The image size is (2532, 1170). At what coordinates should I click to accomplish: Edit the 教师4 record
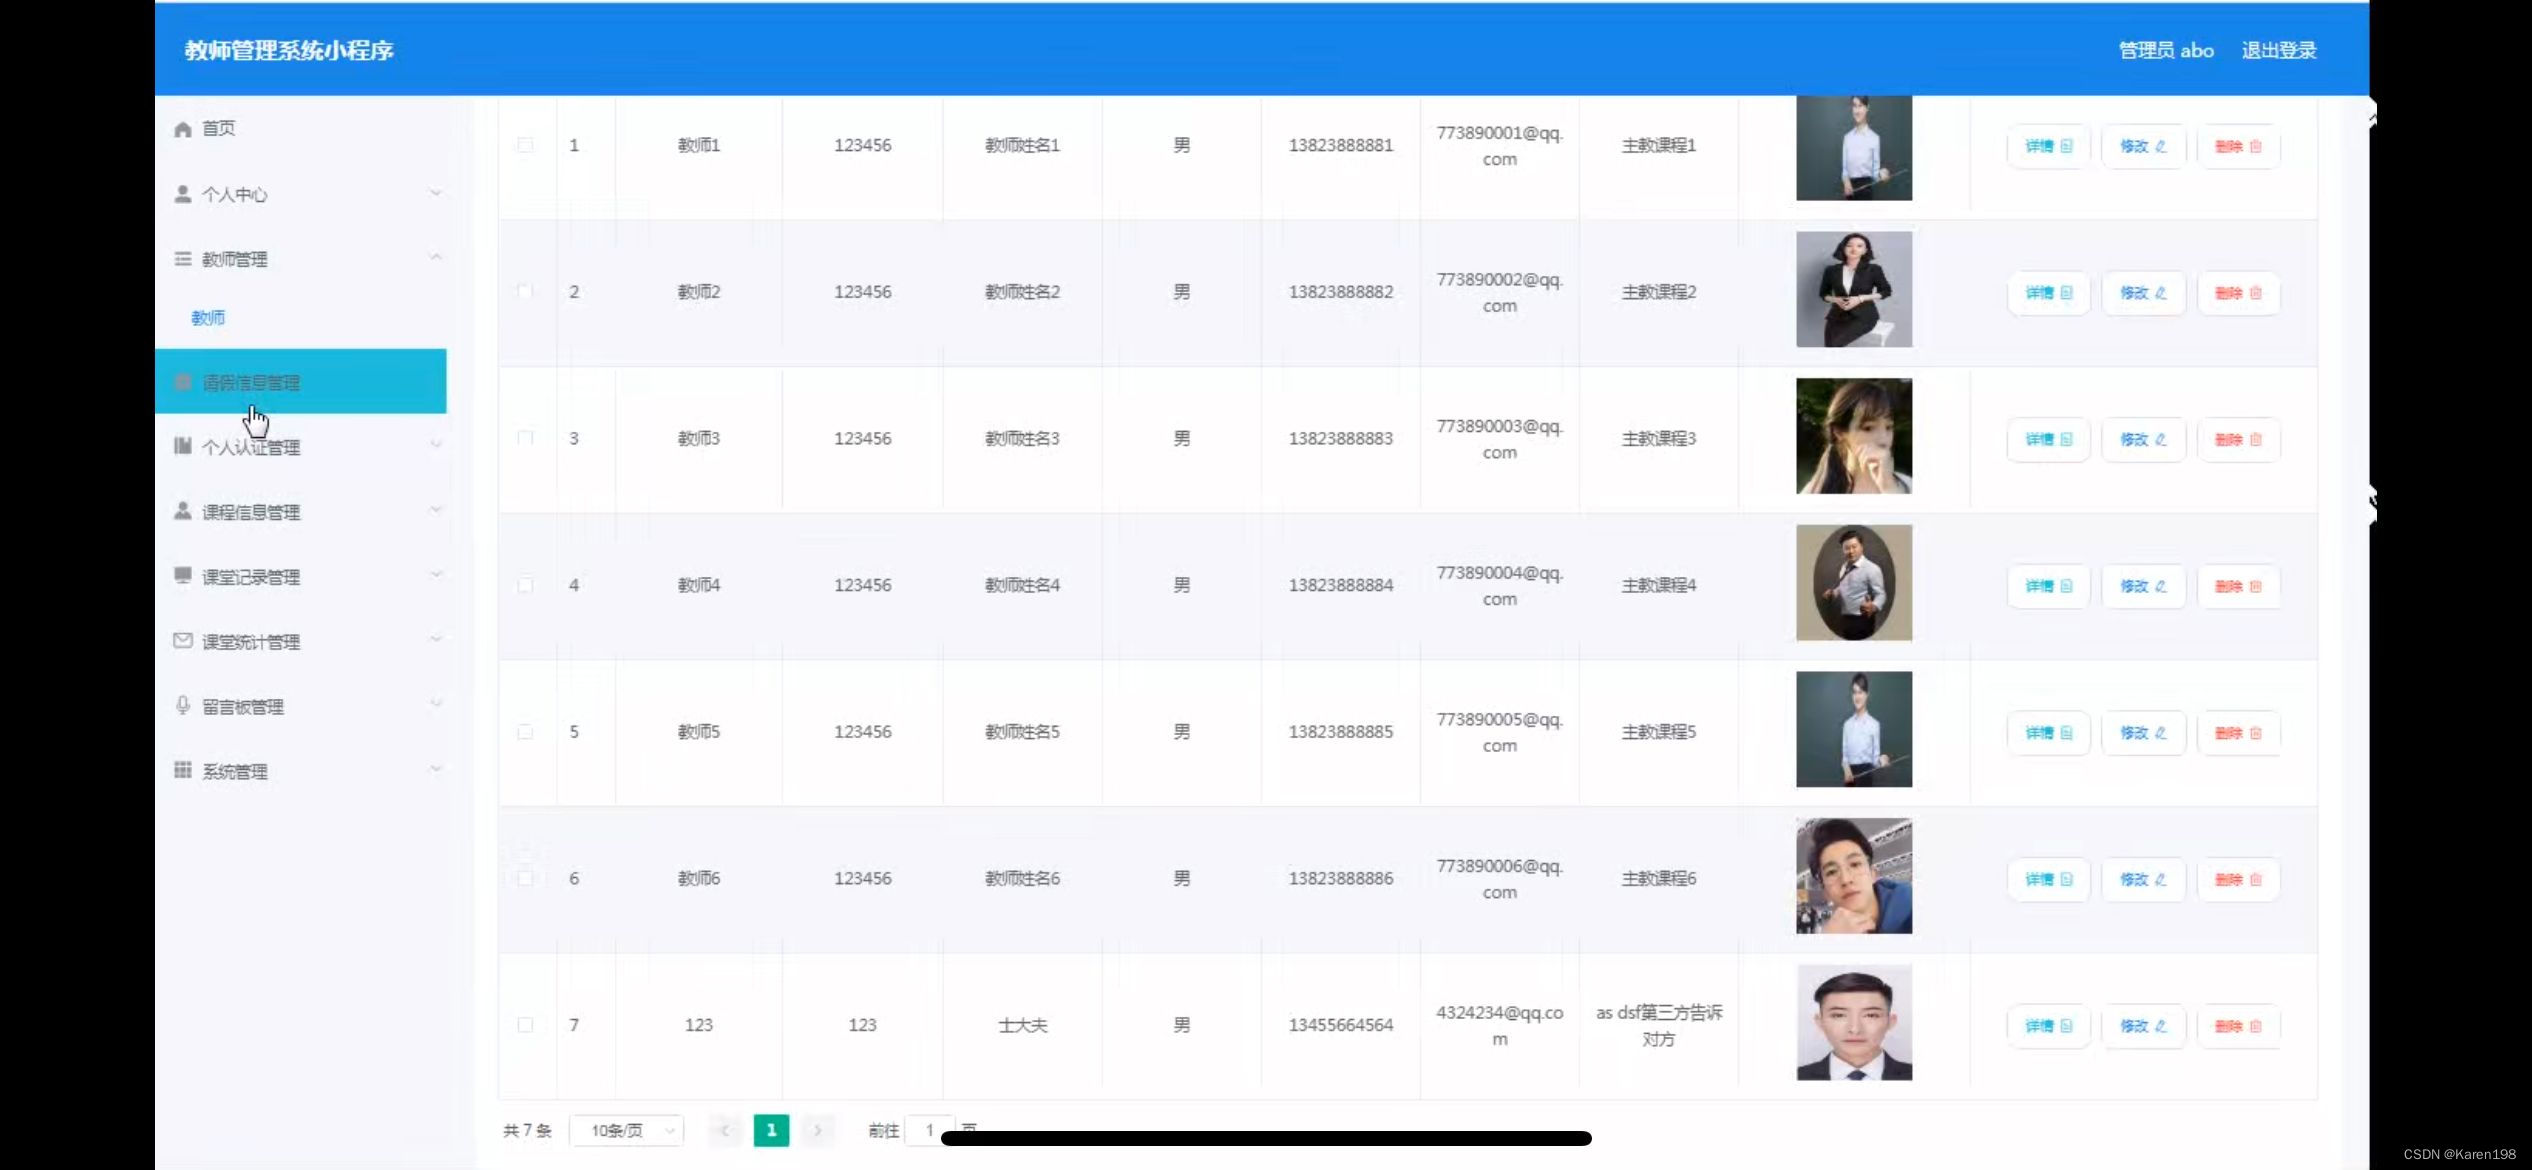point(2143,586)
